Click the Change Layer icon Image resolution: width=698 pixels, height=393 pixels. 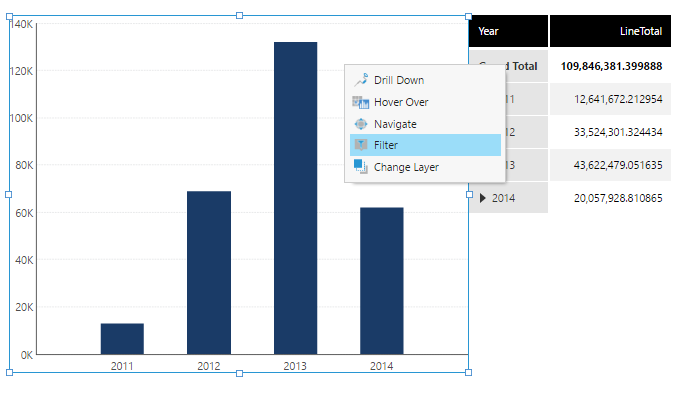[361, 167]
